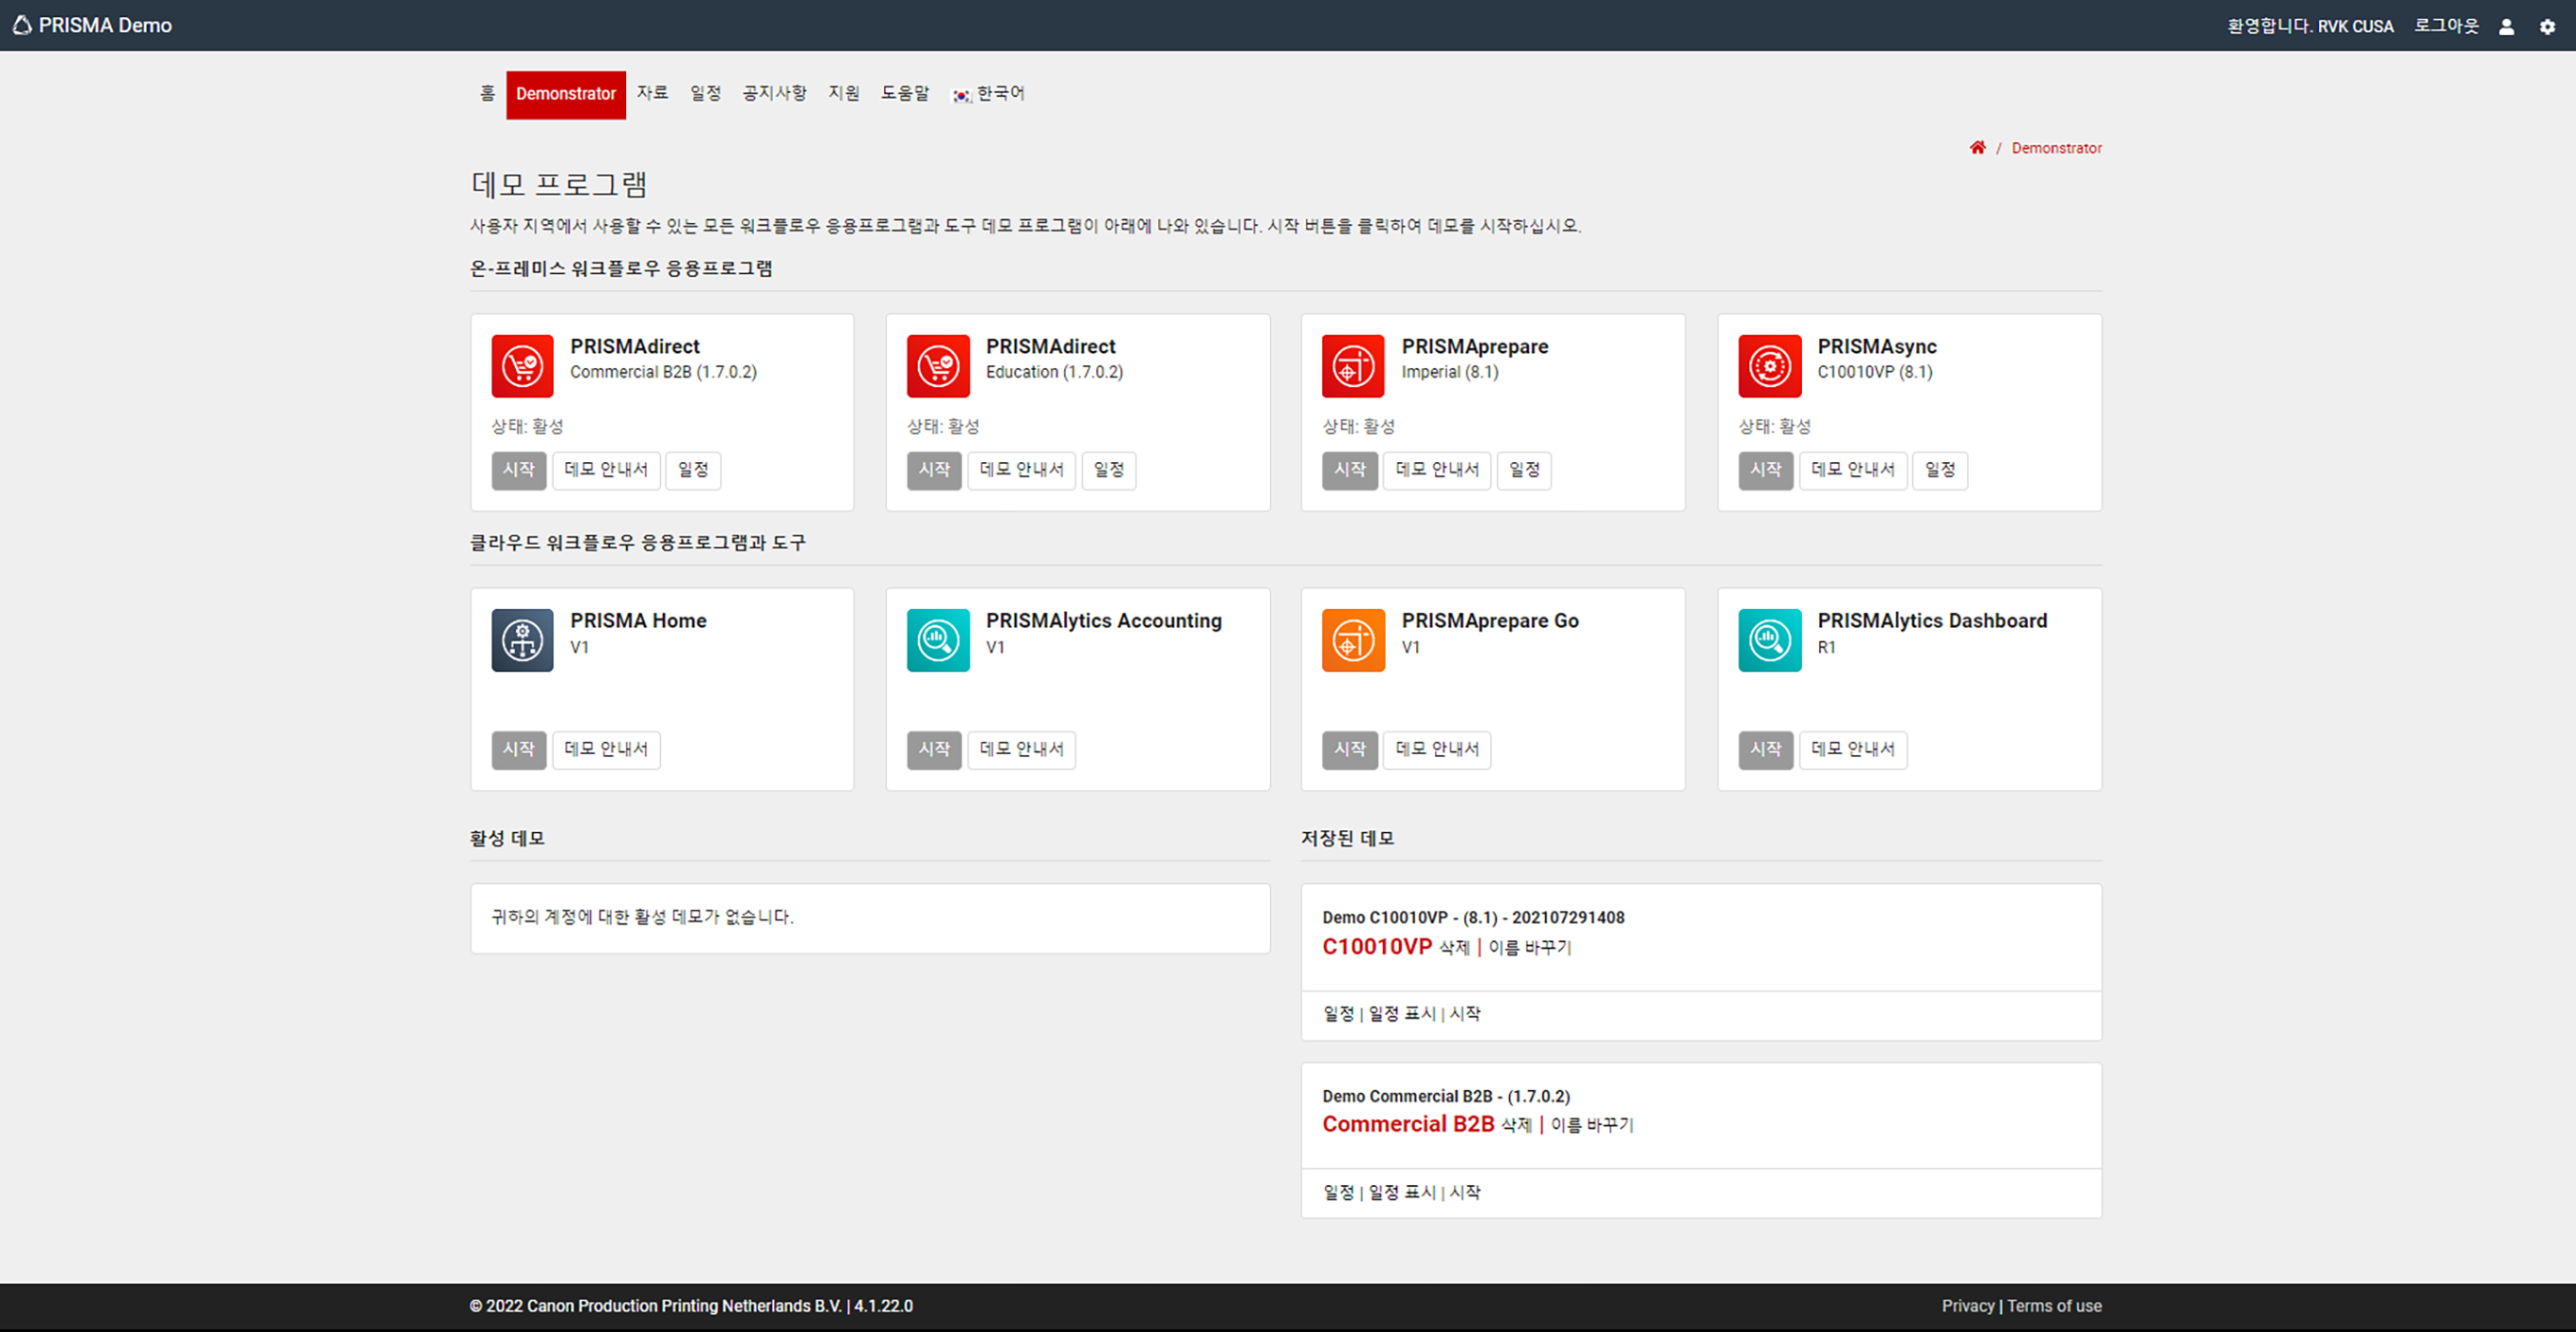
Task: Start the PRISMAprepare Imperial demo
Action: click(x=1349, y=470)
